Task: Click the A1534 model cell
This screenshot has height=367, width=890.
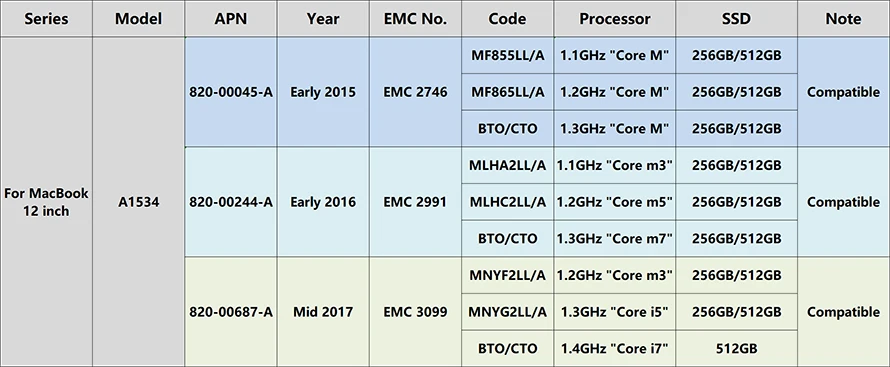Action: point(138,202)
